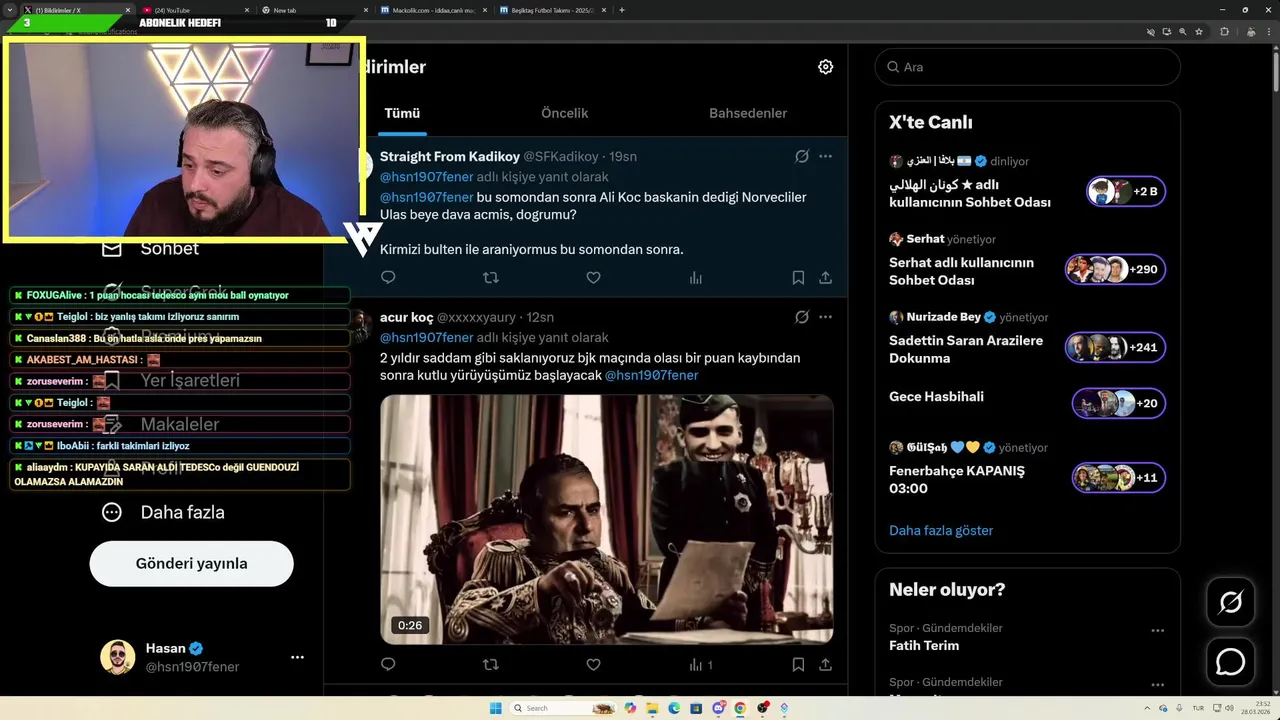This screenshot has height=720, width=1280.
Task: Repost the Straight From Kadikoy tweet
Action: pyautogui.click(x=490, y=277)
